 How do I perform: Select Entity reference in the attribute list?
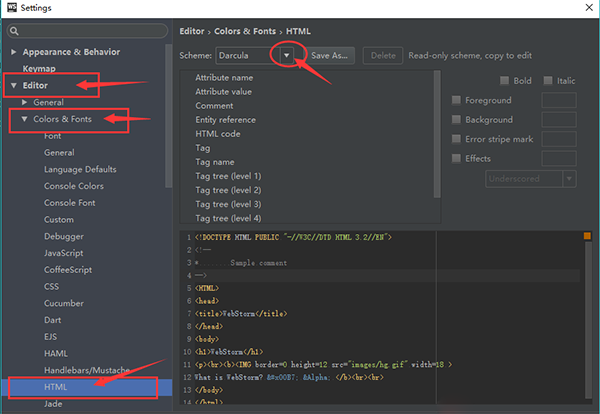226,119
